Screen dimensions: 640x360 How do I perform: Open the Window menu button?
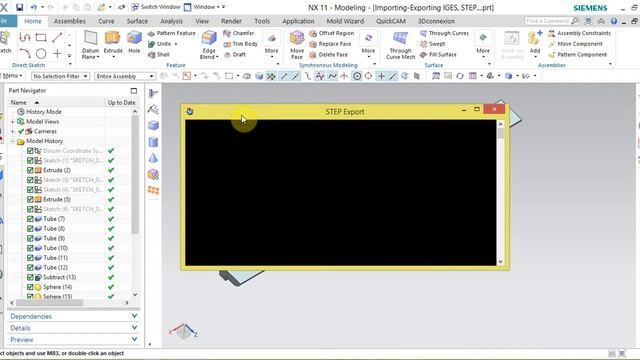pos(204,7)
